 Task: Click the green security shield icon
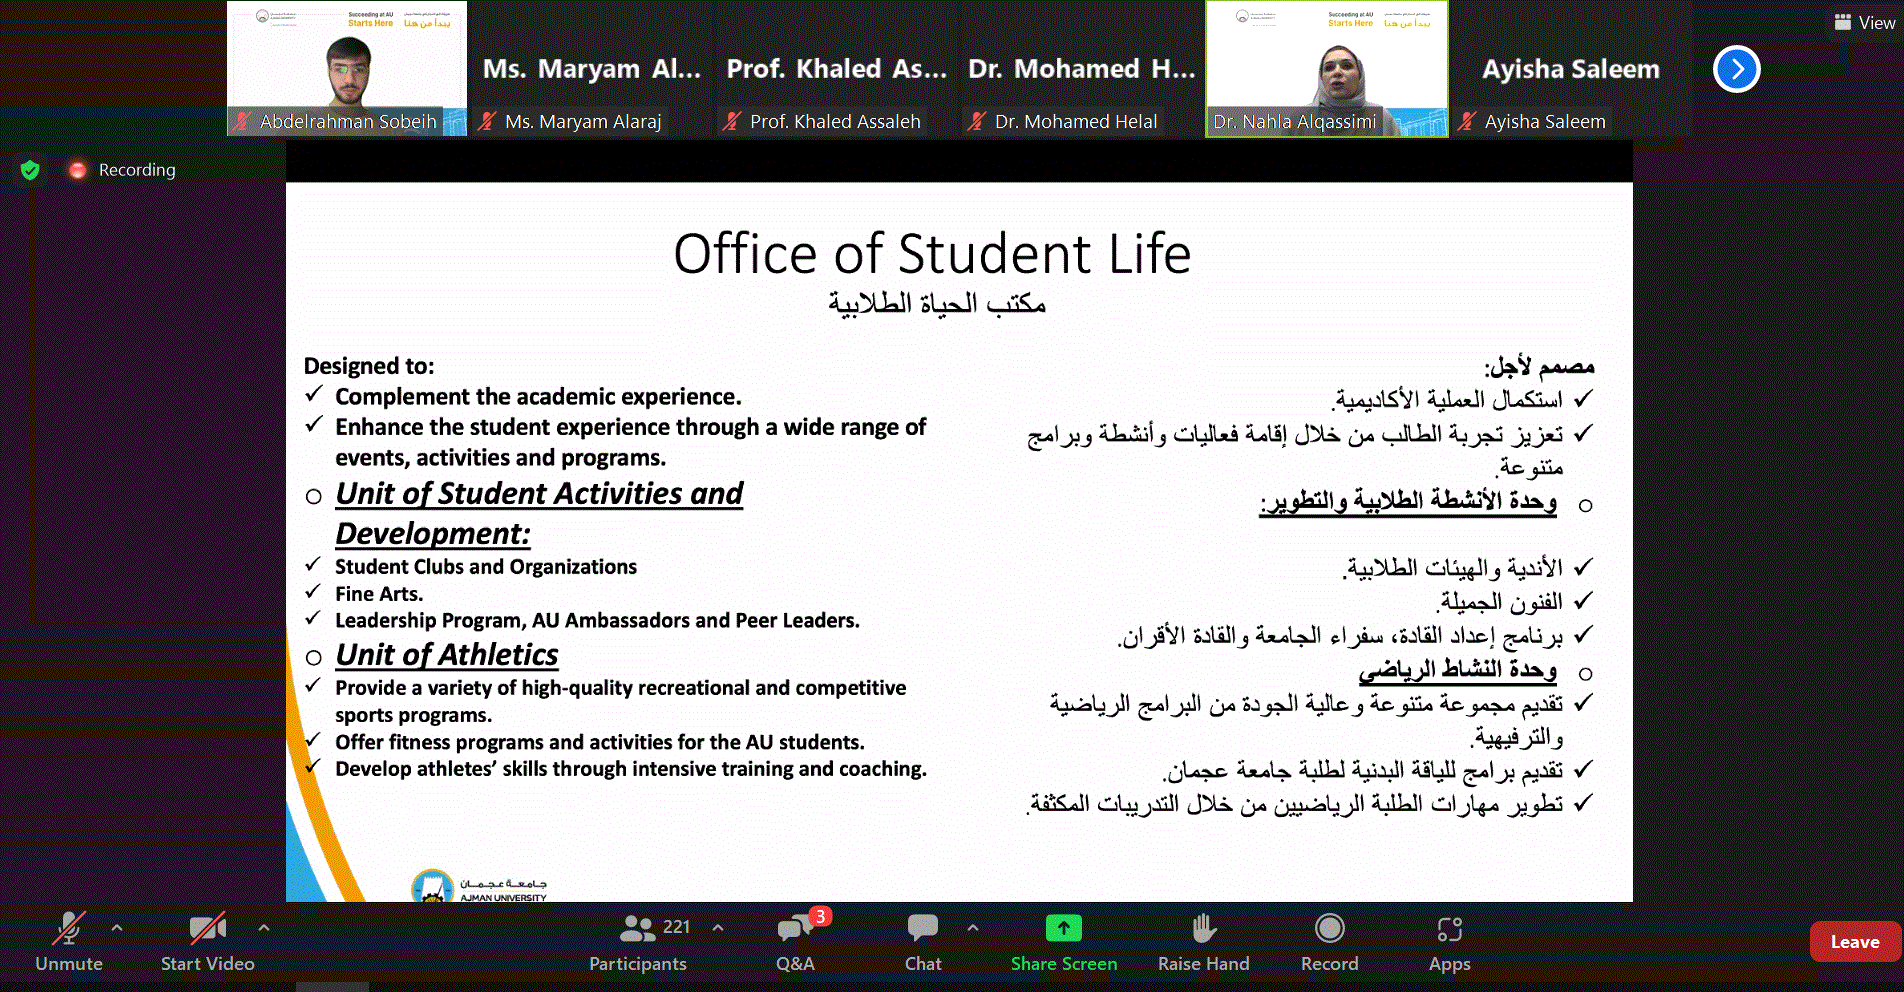[30, 170]
